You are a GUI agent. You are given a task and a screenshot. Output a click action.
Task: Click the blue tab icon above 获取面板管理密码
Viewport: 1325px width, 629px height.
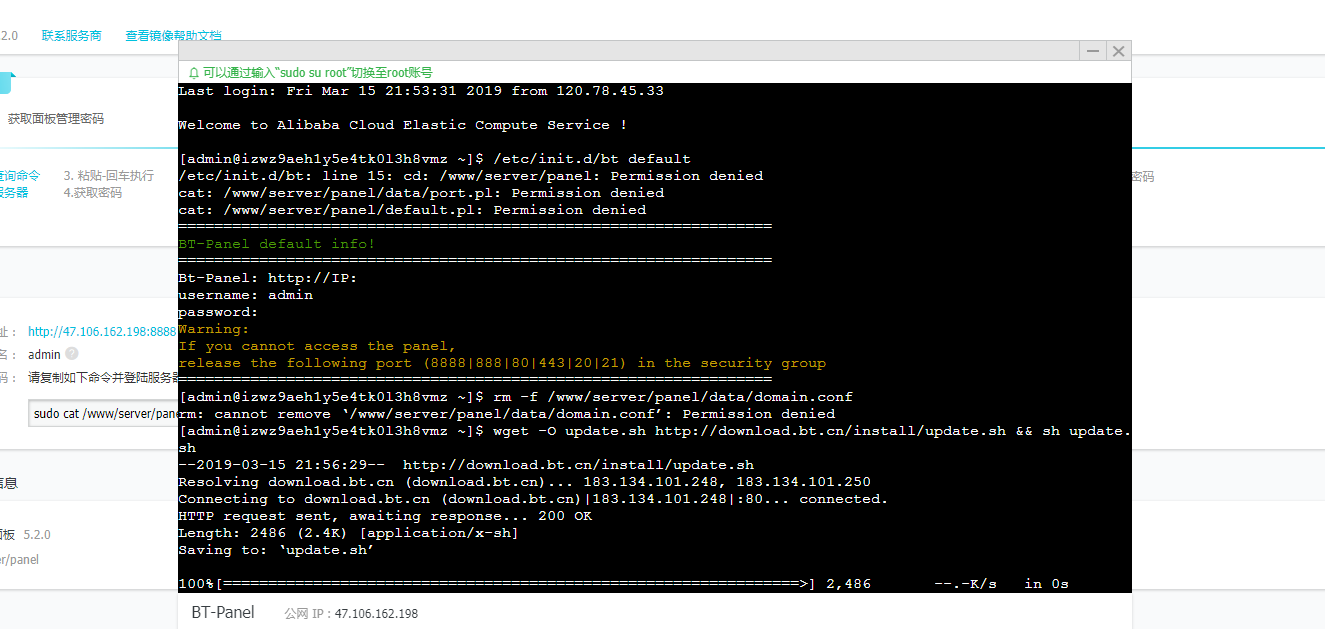click(x=6, y=83)
